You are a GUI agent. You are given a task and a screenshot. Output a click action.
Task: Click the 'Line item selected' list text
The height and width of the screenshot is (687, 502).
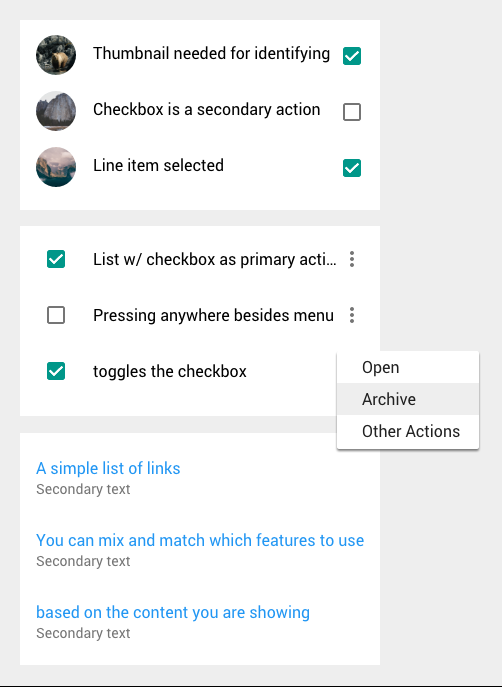tap(159, 165)
